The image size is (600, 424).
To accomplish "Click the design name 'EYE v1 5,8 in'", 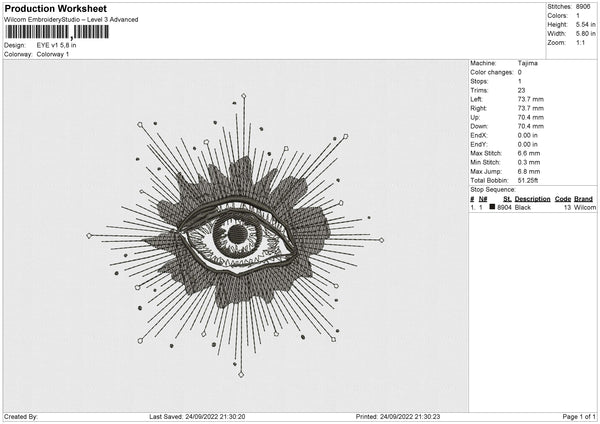I will (x=56, y=45).
